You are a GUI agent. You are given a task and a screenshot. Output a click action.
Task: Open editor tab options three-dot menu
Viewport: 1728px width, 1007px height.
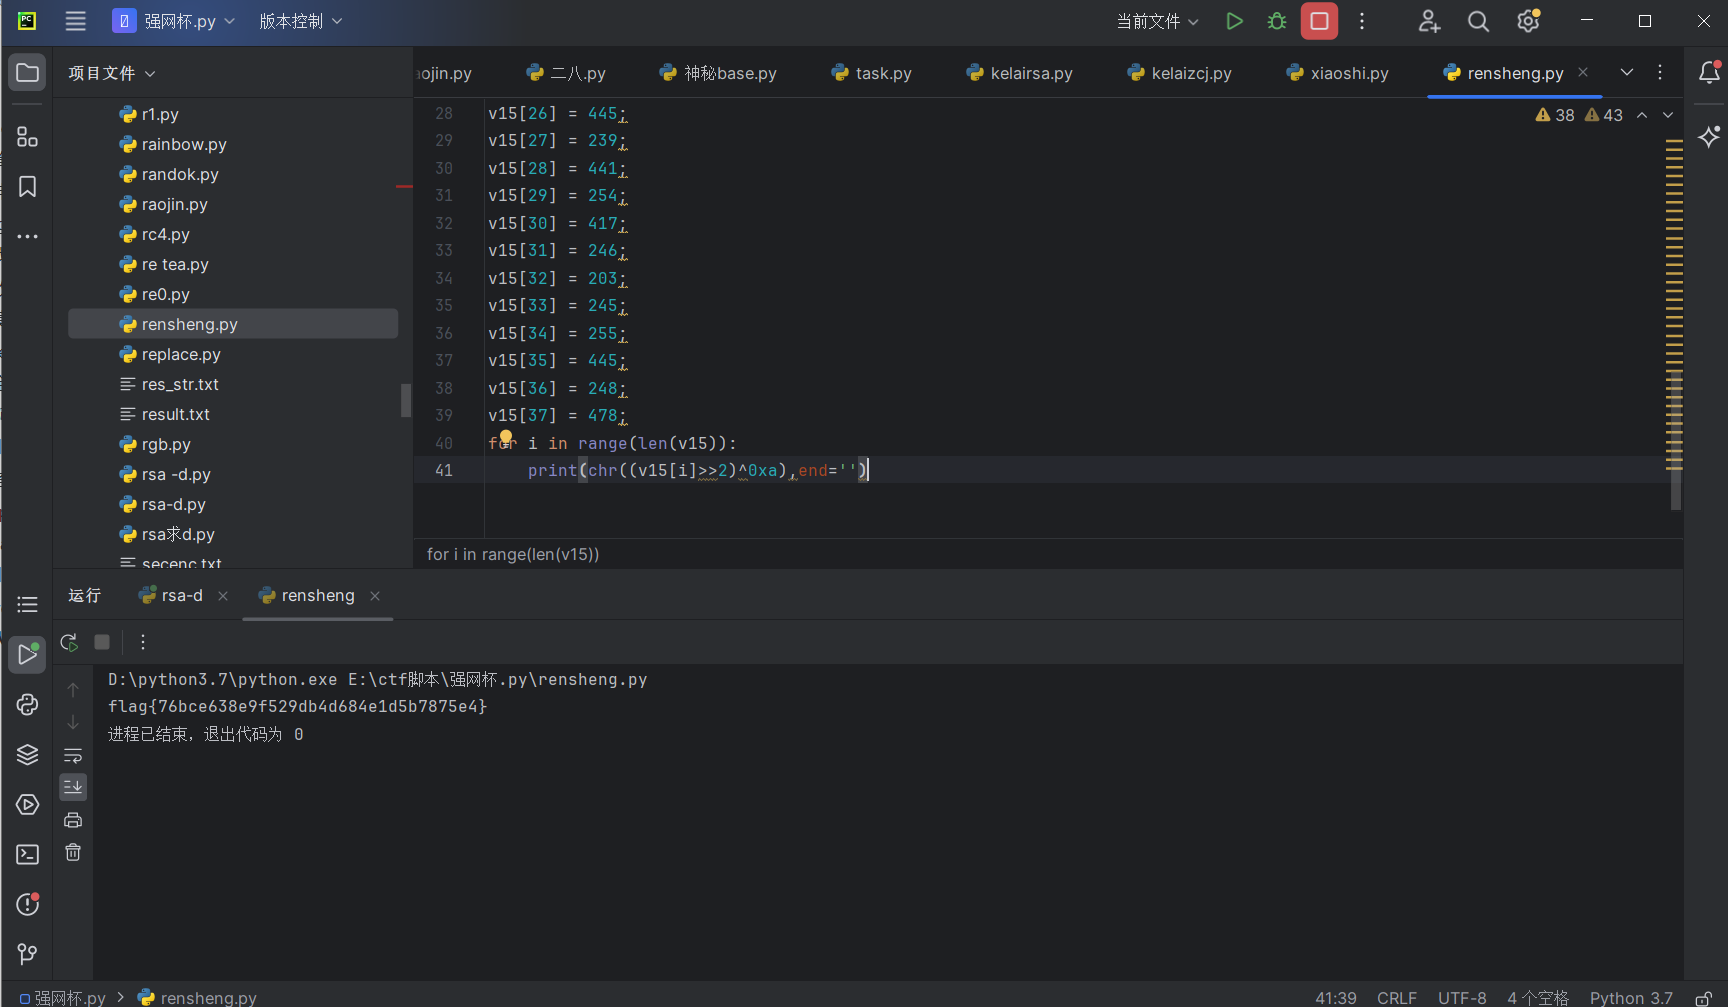tap(1660, 72)
